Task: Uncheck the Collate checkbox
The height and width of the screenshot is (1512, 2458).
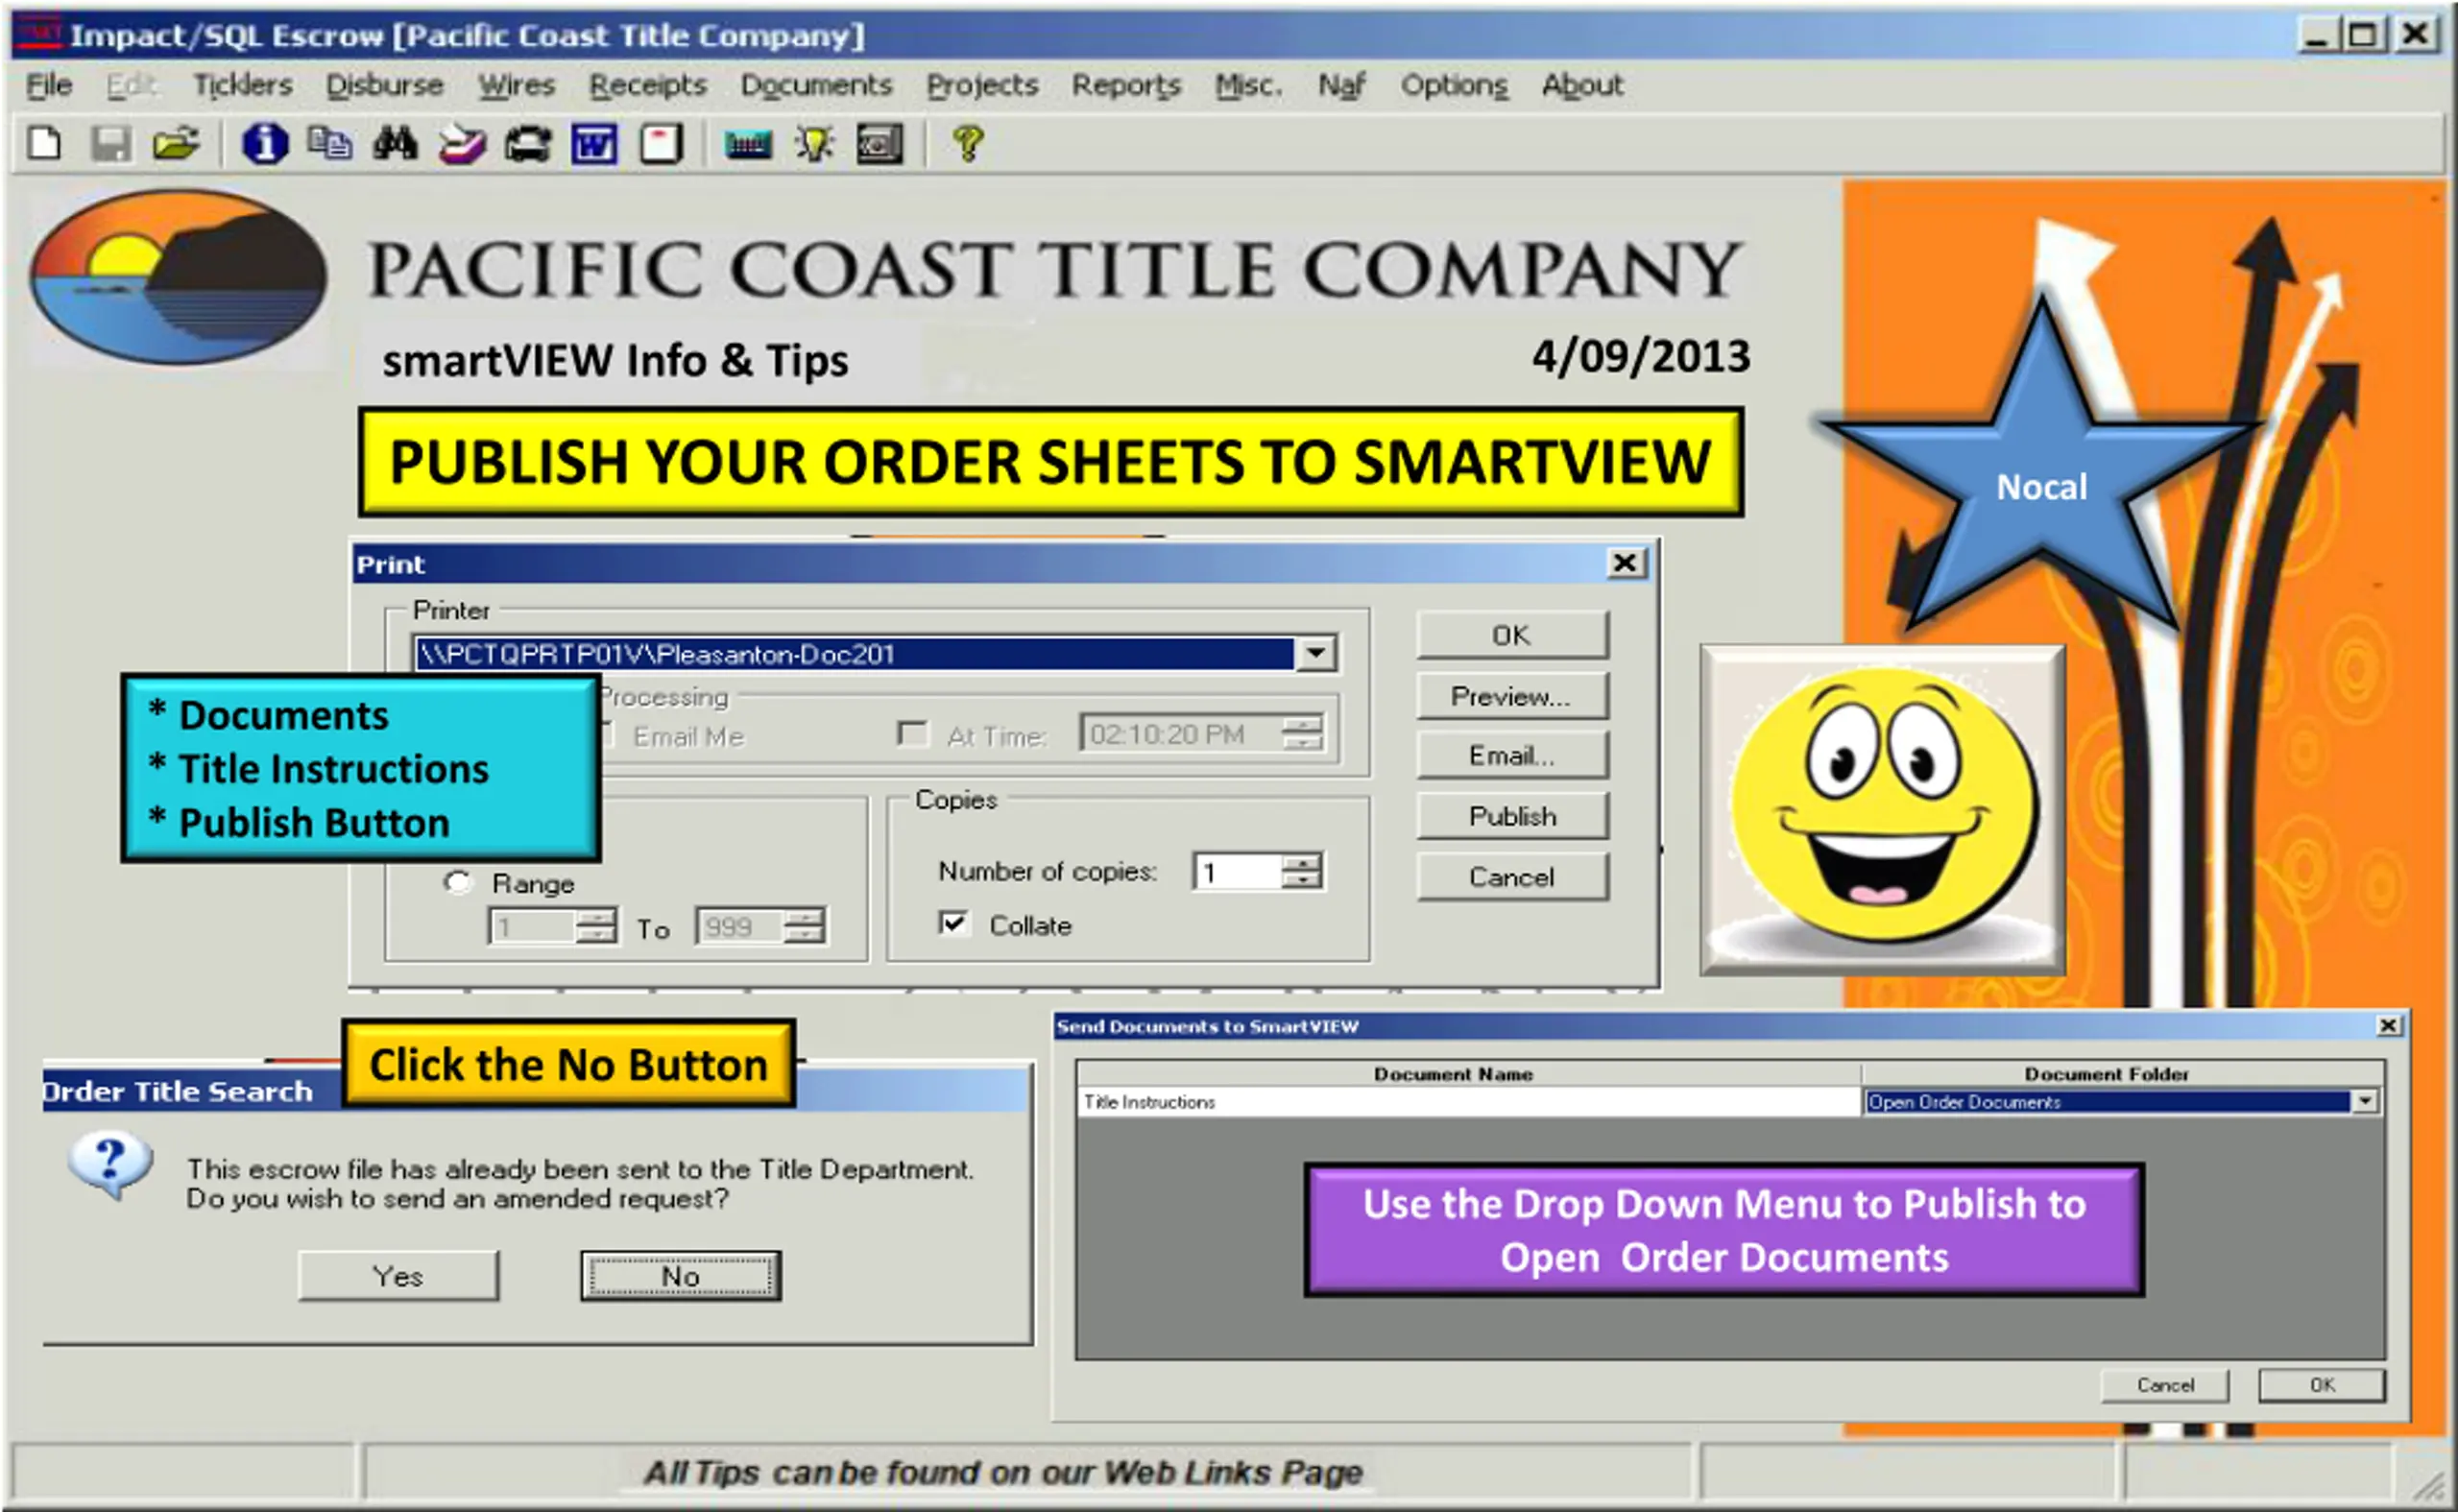Action: click(x=953, y=923)
